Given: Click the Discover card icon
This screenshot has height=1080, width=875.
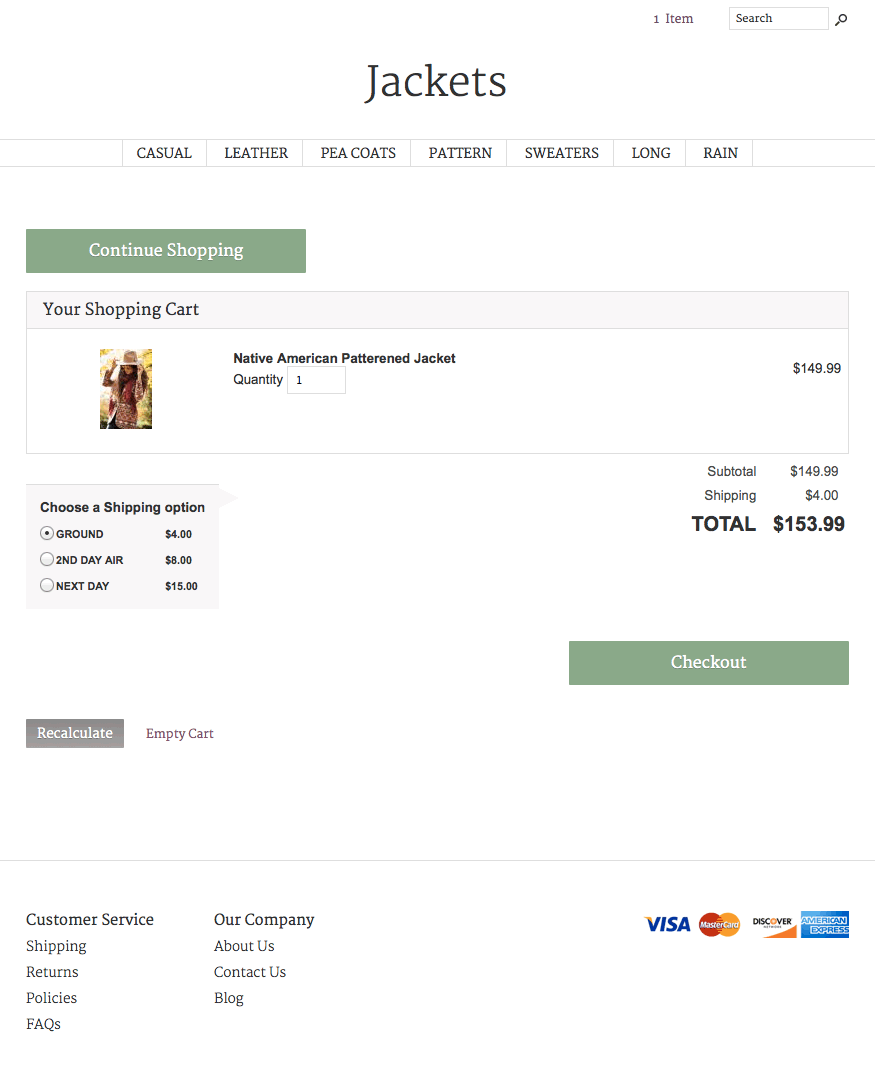Looking at the screenshot, I should click(x=773, y=925).
